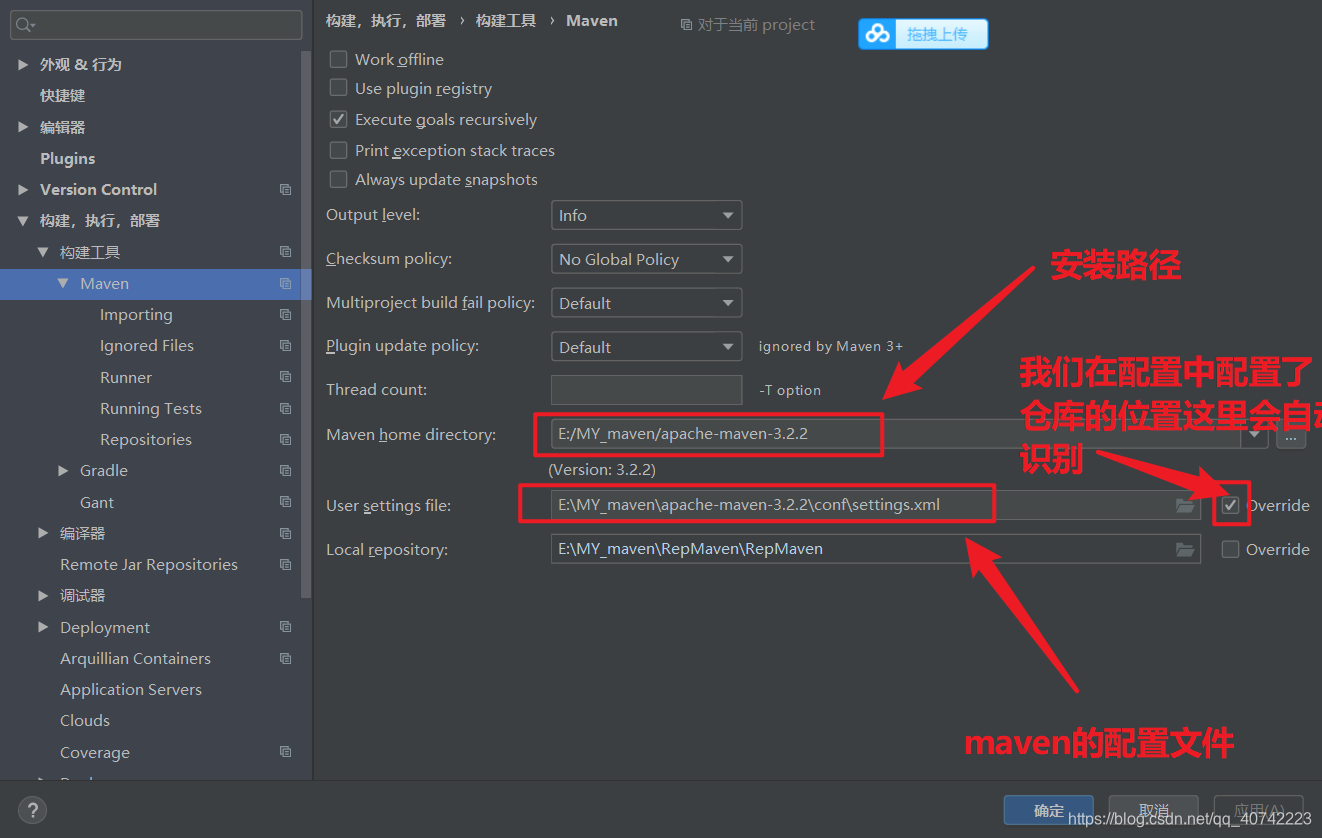Click the User settings file path field
The image size is (1322, 838).
pos(875,505)
